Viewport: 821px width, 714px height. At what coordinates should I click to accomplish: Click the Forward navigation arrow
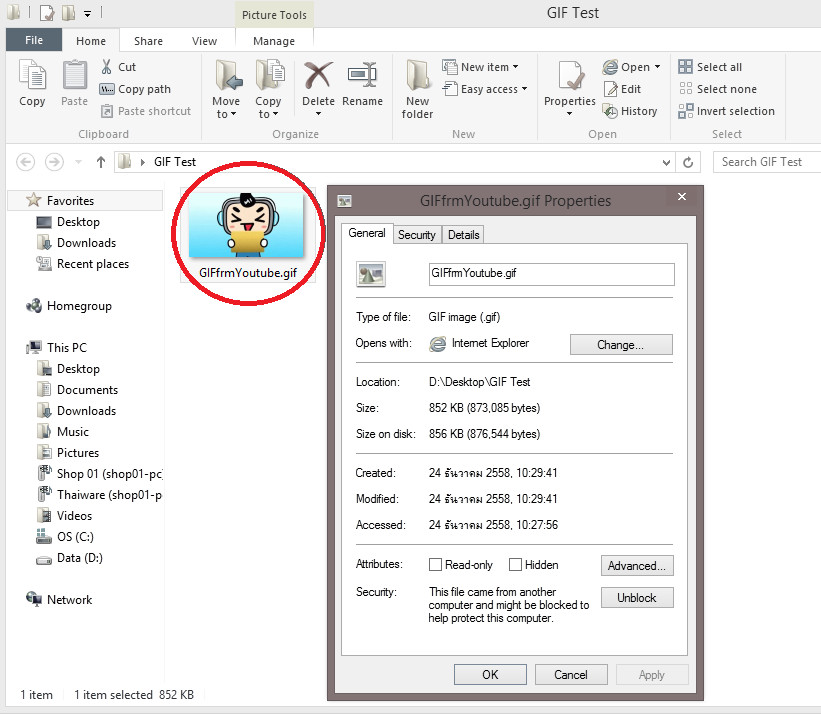click(54, 162)
